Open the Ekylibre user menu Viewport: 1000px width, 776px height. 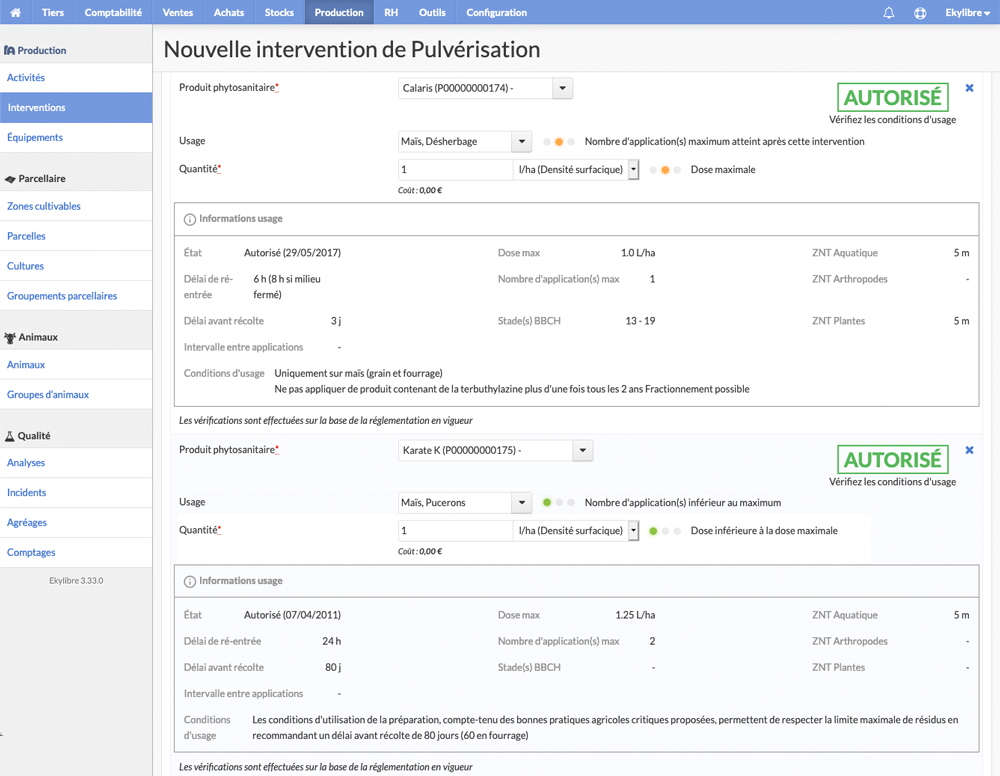coord(967,13)
